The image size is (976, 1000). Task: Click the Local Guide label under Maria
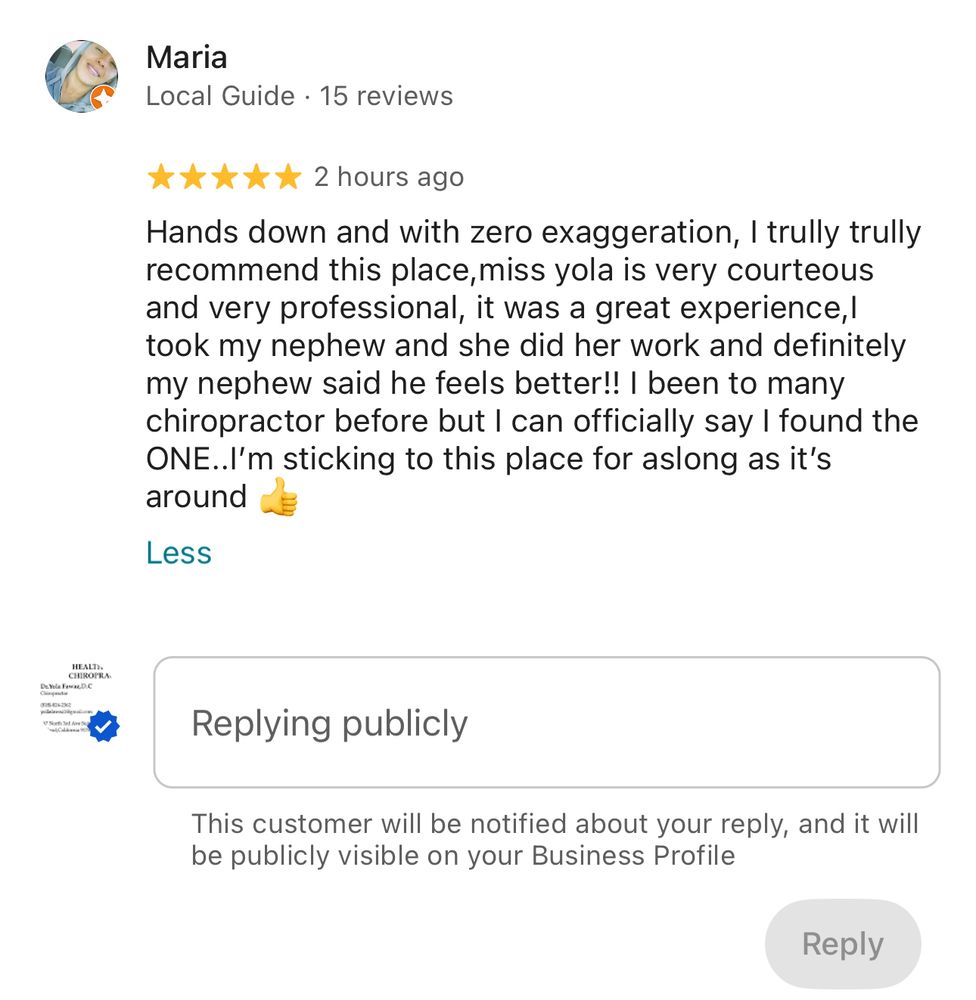point(220,96)
